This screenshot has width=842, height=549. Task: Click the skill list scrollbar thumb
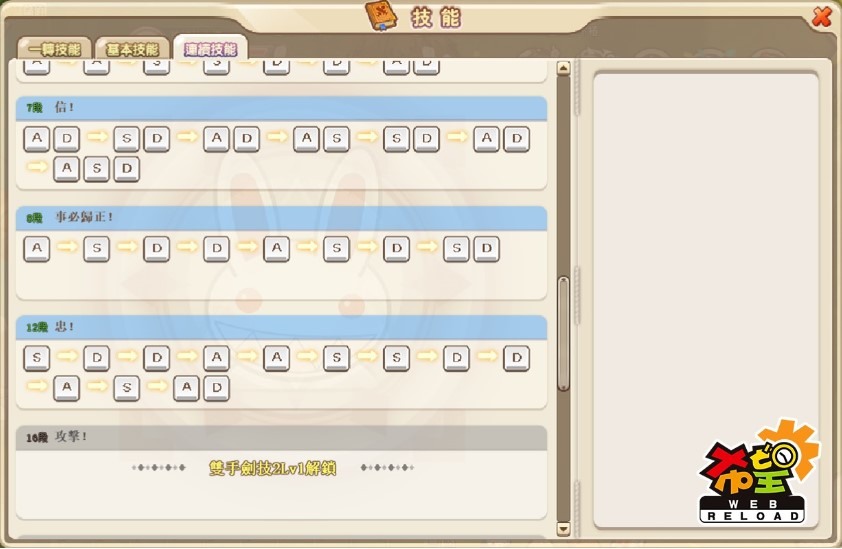point(563,333)
